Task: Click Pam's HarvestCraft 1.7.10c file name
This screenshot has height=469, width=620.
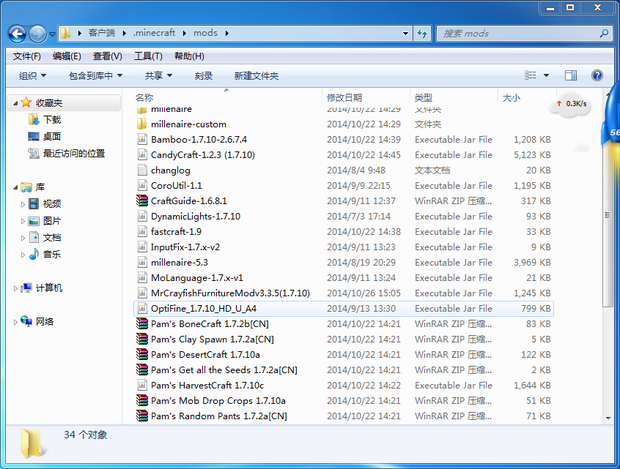Action: click(x=207, y=386)
